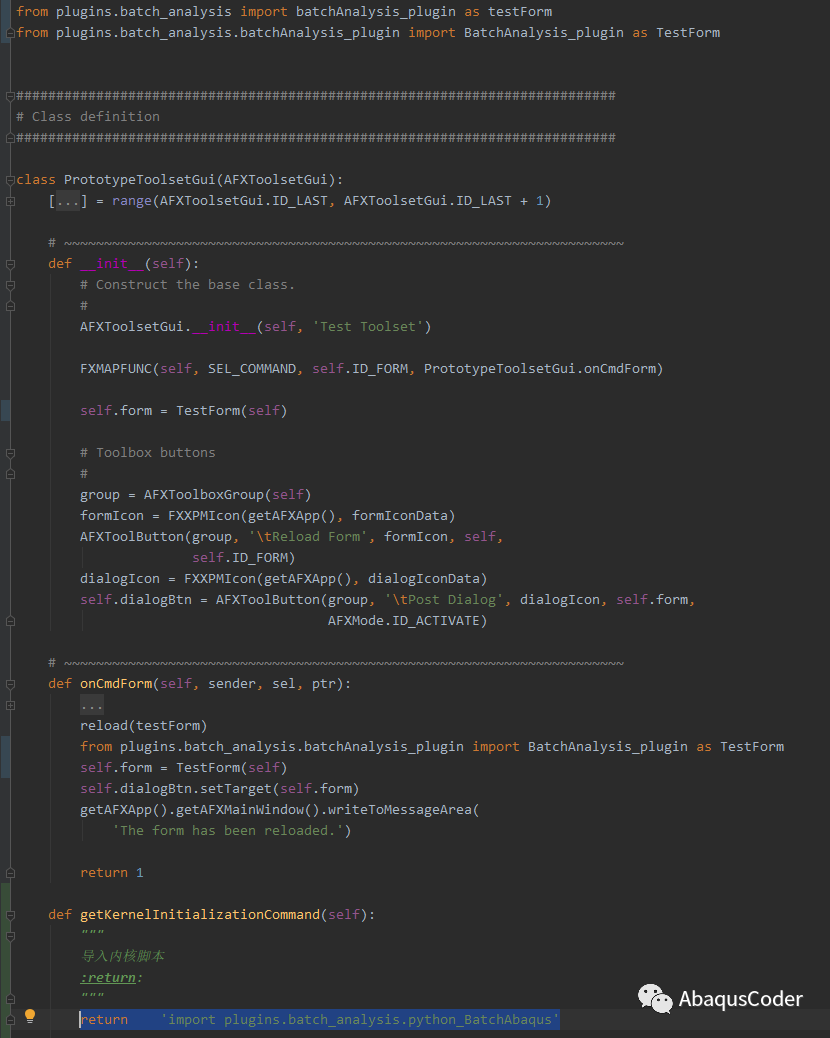This screenshot has width=830, height=1038.
Task: Click 'AFXMode.ID_ACTIVATE' argument
Action: tap(404, 621)
